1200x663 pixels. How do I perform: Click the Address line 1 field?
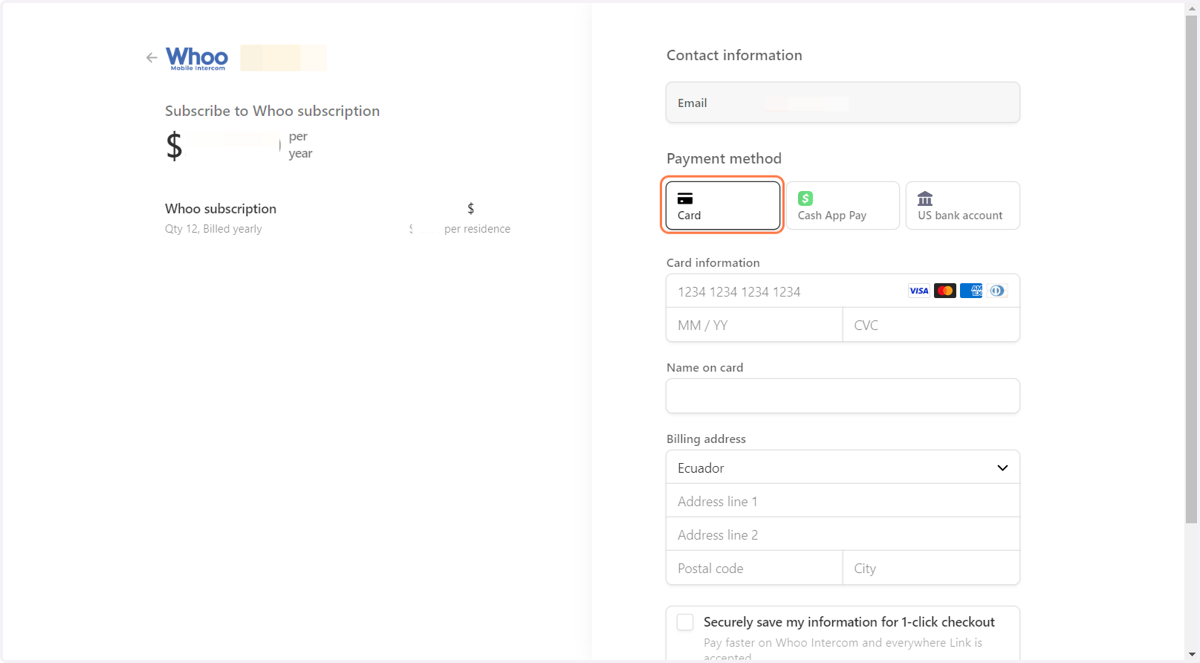point(843,501)
